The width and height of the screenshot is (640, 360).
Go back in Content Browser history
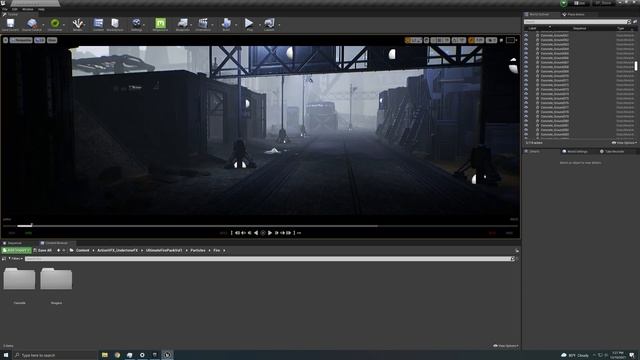[58, 250]
